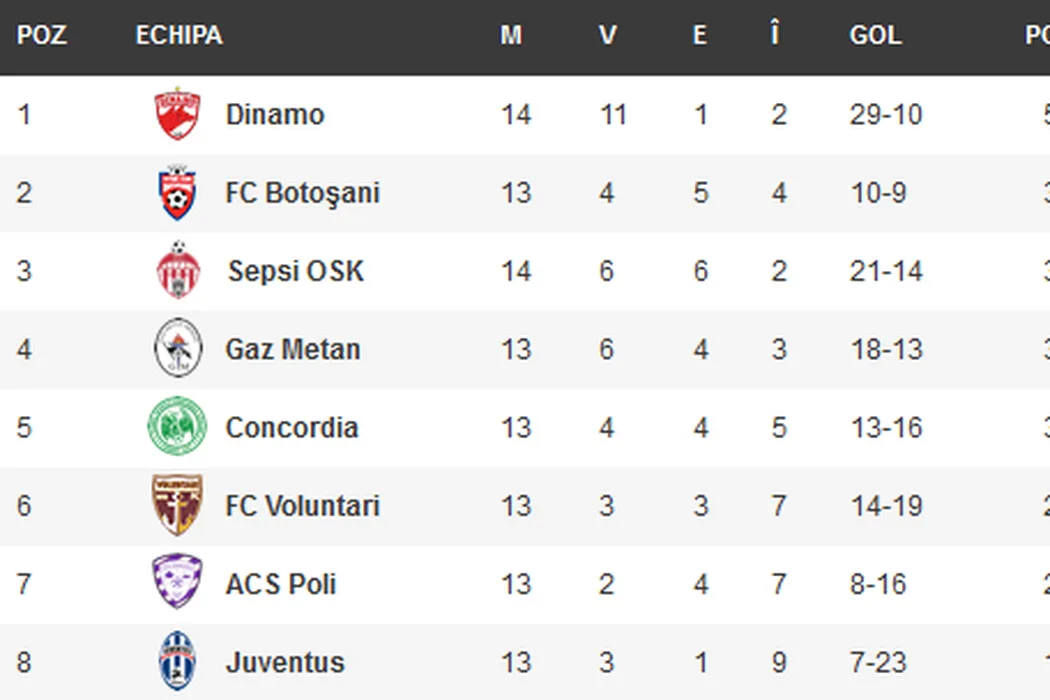Image resolution: width=1050 pixels, height=700 pixels.
Task: Open the ACS Poli team link
Action: pyautogui.click(x=280, y=583)
